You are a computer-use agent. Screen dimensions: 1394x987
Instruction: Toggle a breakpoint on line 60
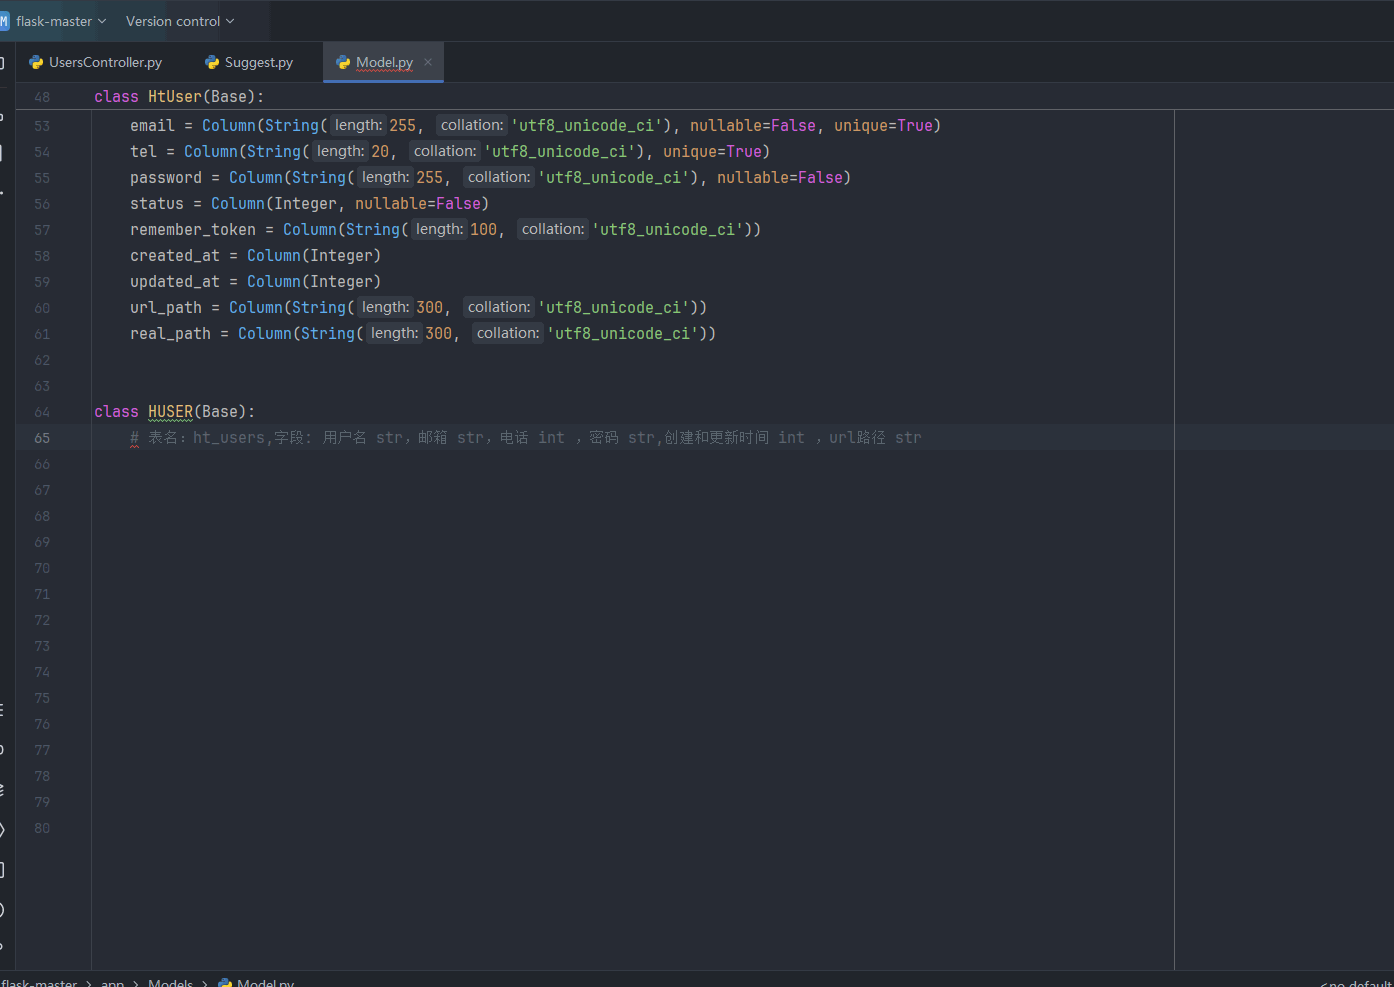coord(42,308)
